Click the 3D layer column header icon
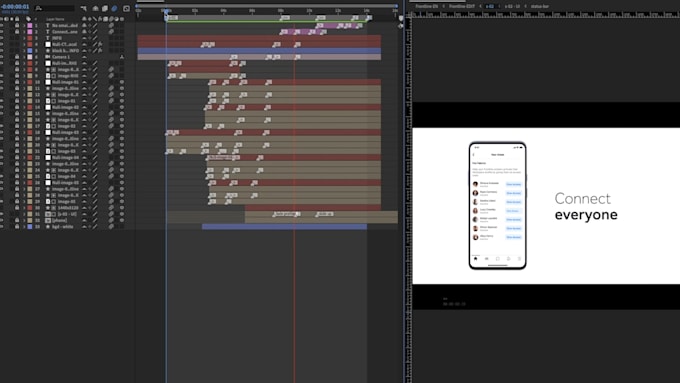Viewport: 680px width, 383px height. pyautogui.click(x=122, y=19)
